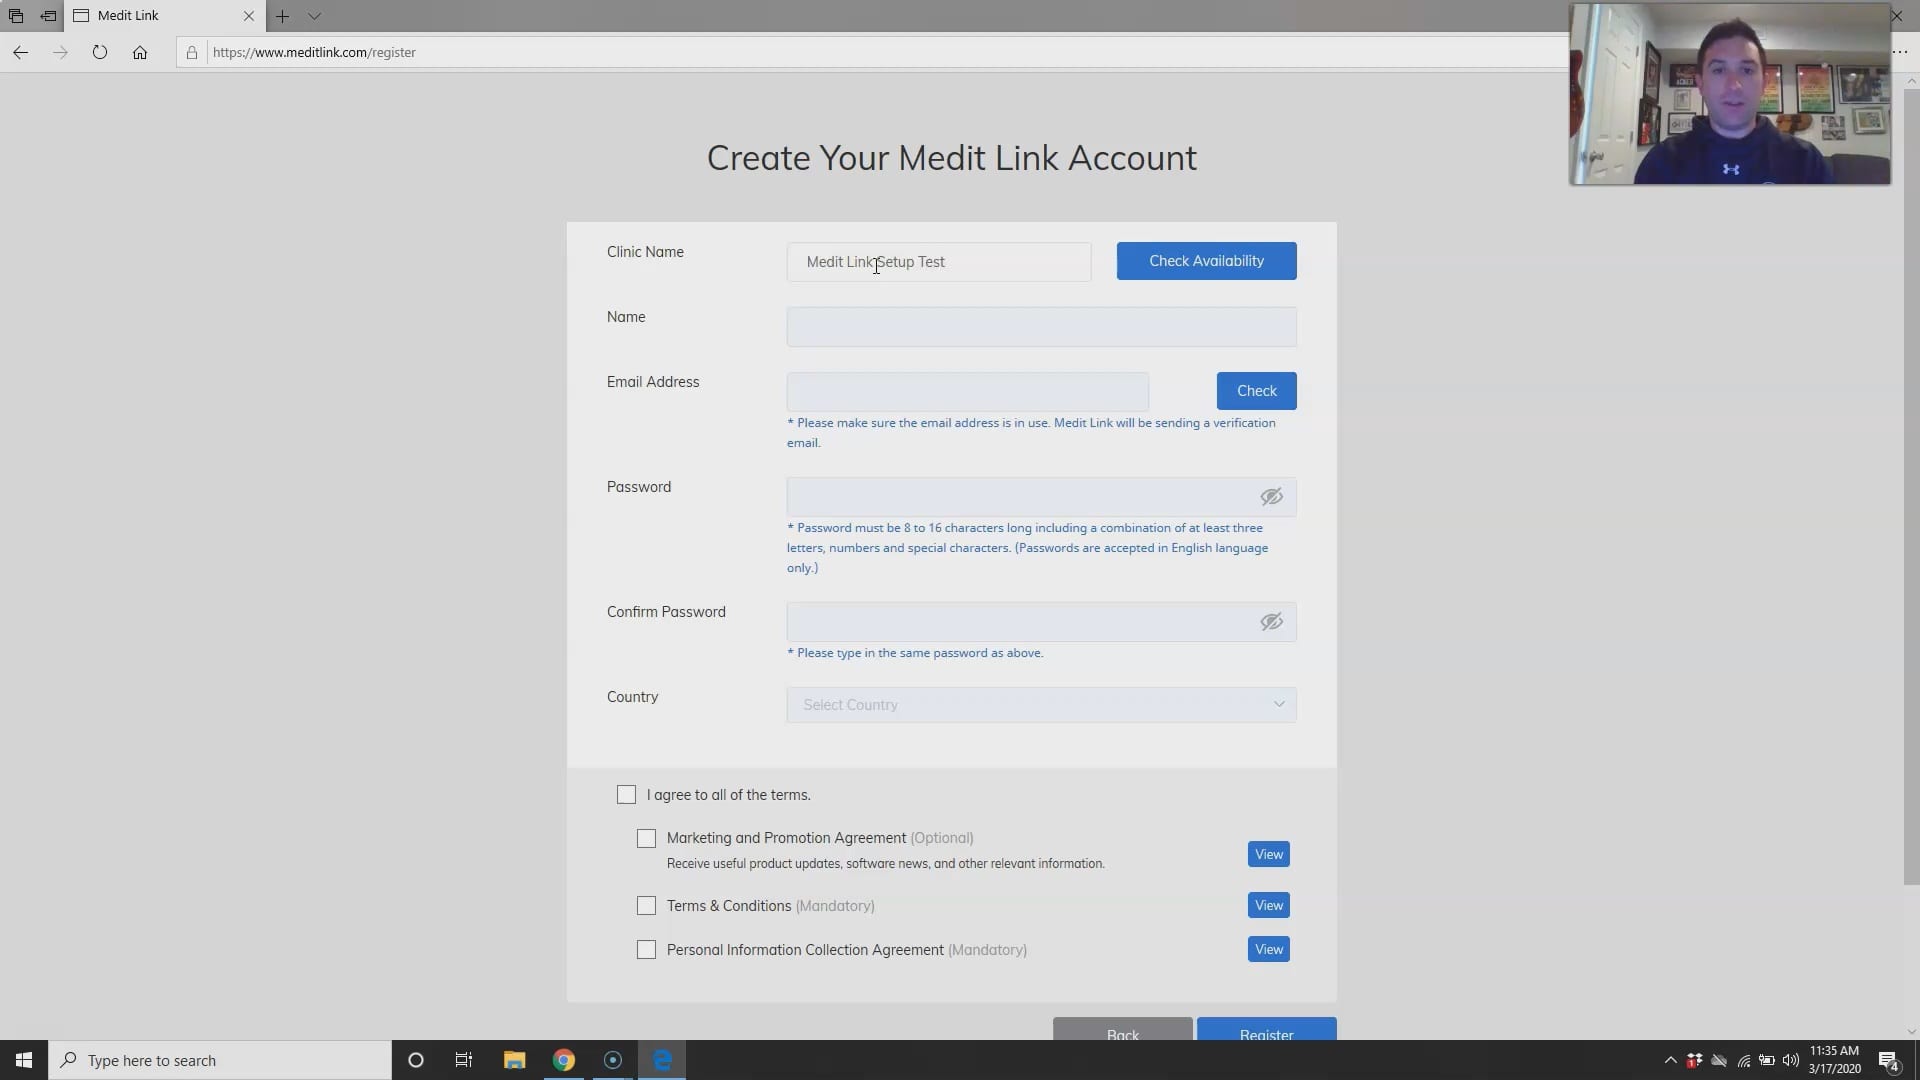
Task: Open the Windows Start menu
Action: pos(24,1060)
